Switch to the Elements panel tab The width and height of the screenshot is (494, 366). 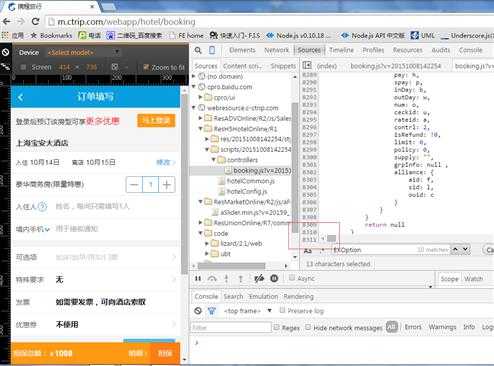click(242, 50)
